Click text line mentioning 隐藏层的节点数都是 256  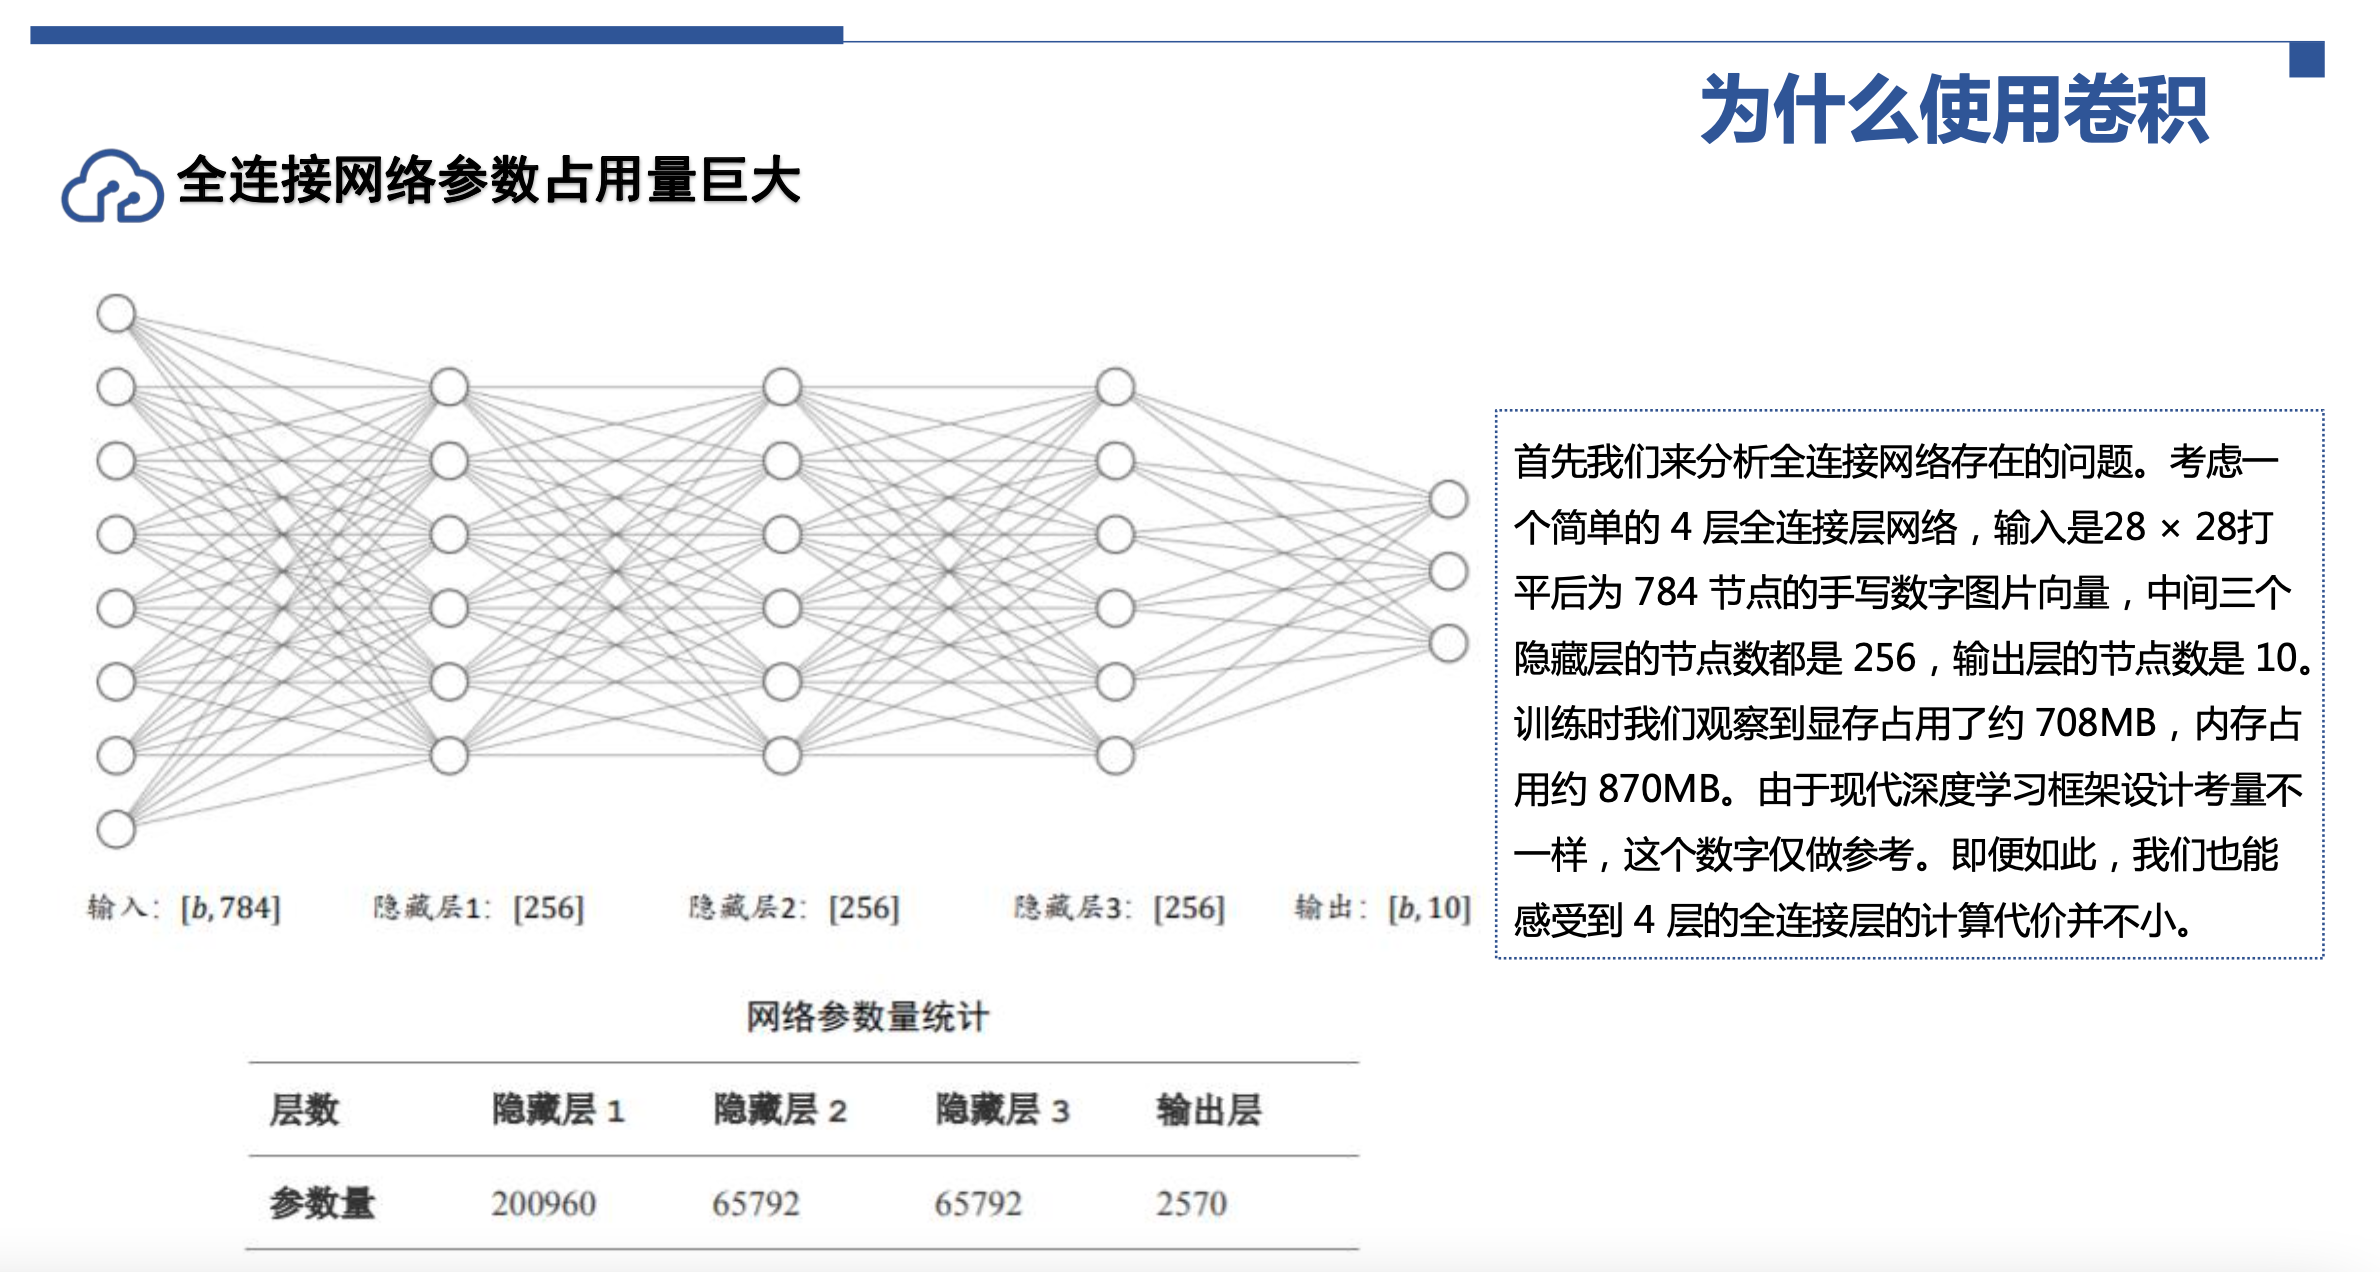(x=1913, y=659)
